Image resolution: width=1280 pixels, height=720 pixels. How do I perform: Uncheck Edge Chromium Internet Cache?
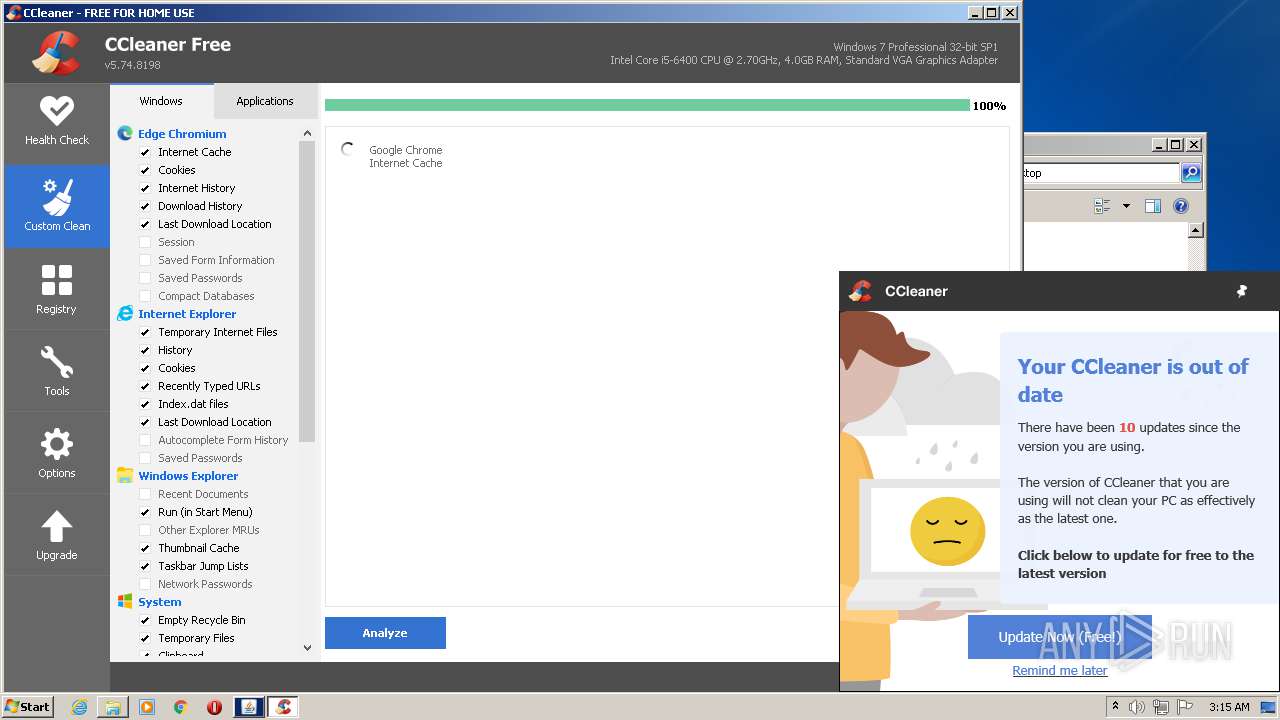(145, 152)
